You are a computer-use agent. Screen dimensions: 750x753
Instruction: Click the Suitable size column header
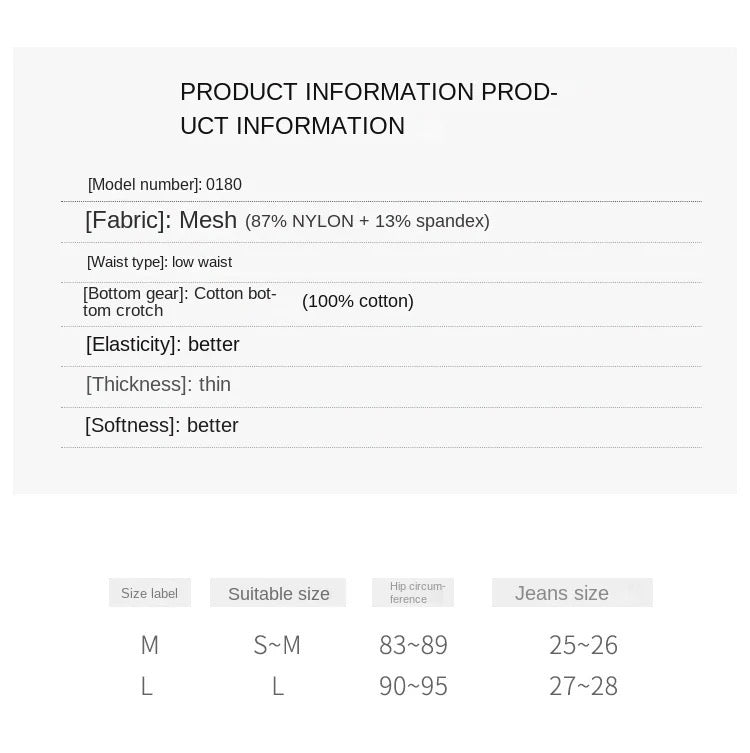pyautogui.click(x=278, y=594)
